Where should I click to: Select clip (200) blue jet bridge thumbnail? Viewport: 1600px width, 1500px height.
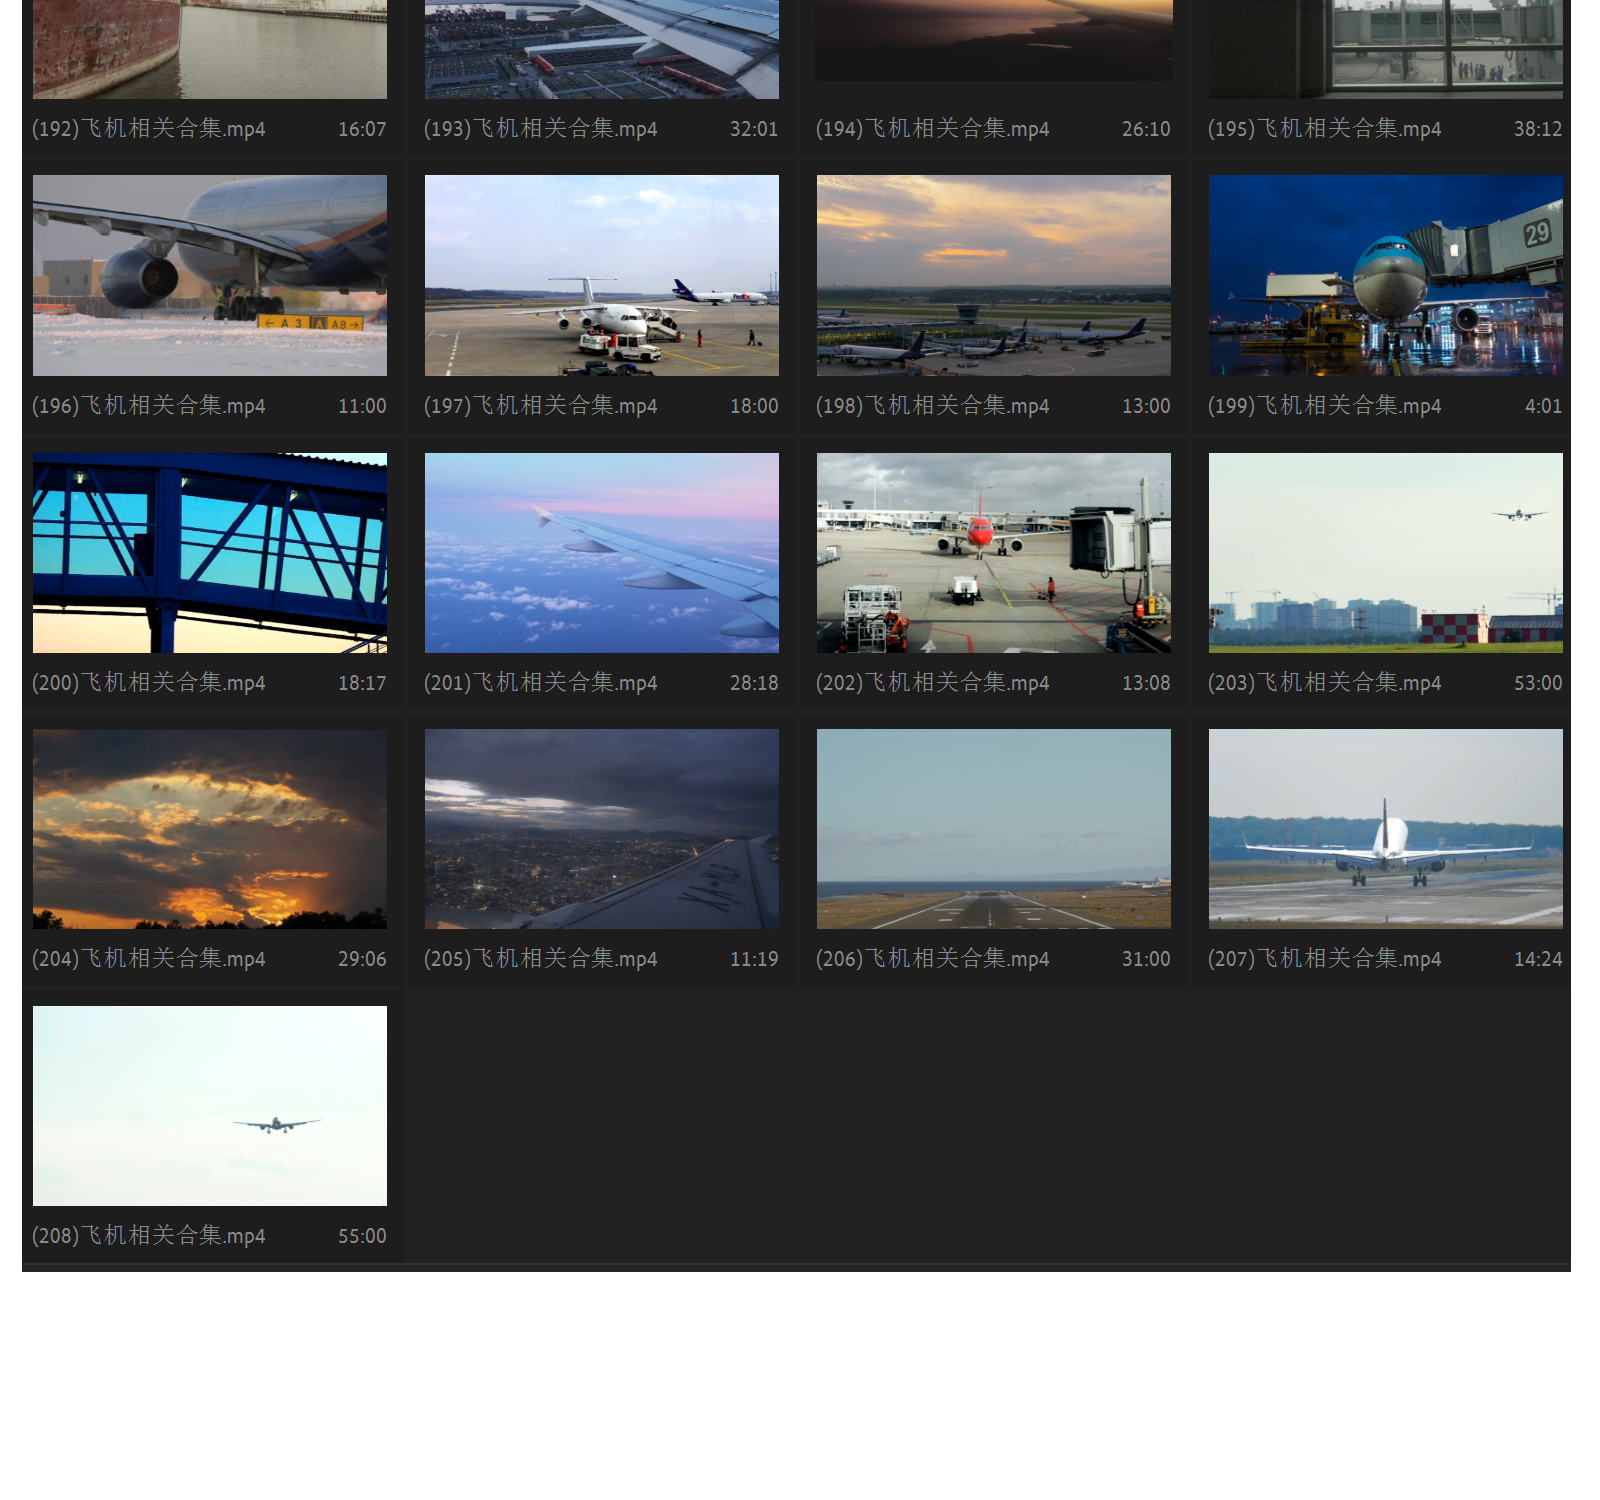pyautogui.click(x=210, y=553)
